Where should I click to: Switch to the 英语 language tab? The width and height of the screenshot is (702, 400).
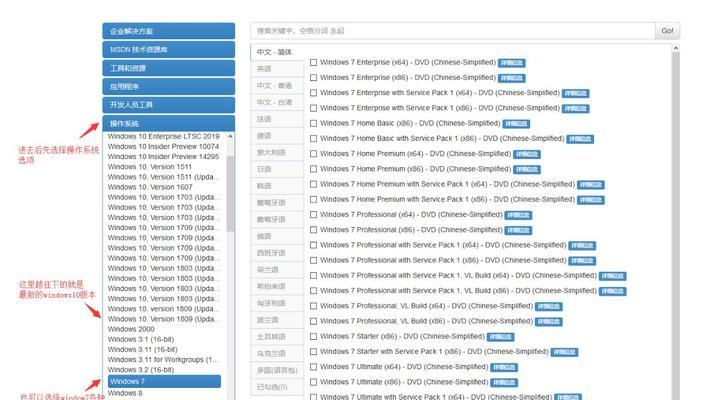[277, 69]
